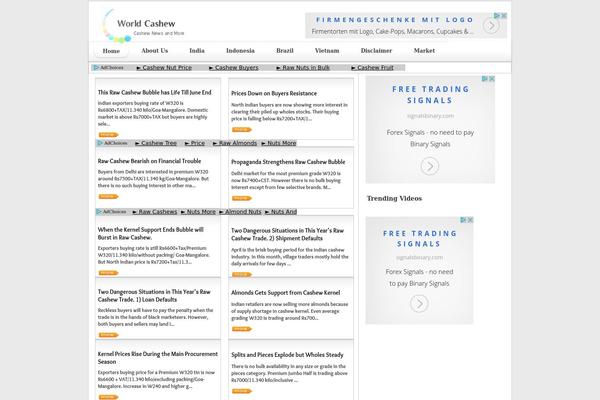Click the Cashew Fruit ad link
600x400 pixels.
coord(372,68)
